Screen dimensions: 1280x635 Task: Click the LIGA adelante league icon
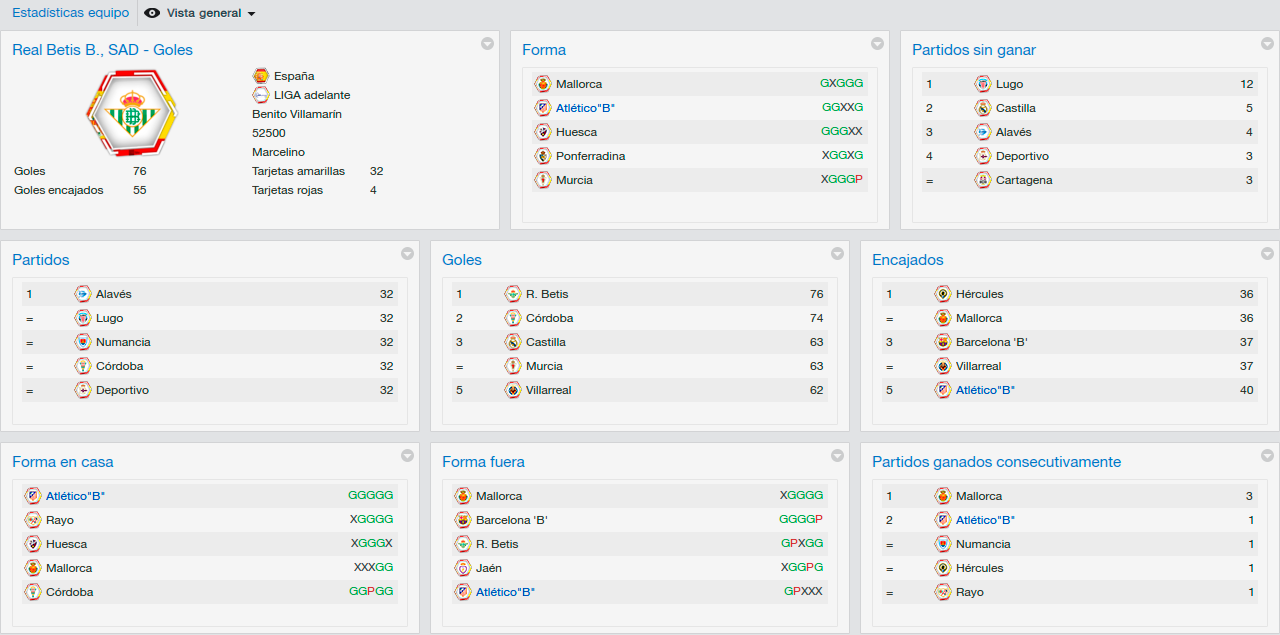tap(261, 95)
